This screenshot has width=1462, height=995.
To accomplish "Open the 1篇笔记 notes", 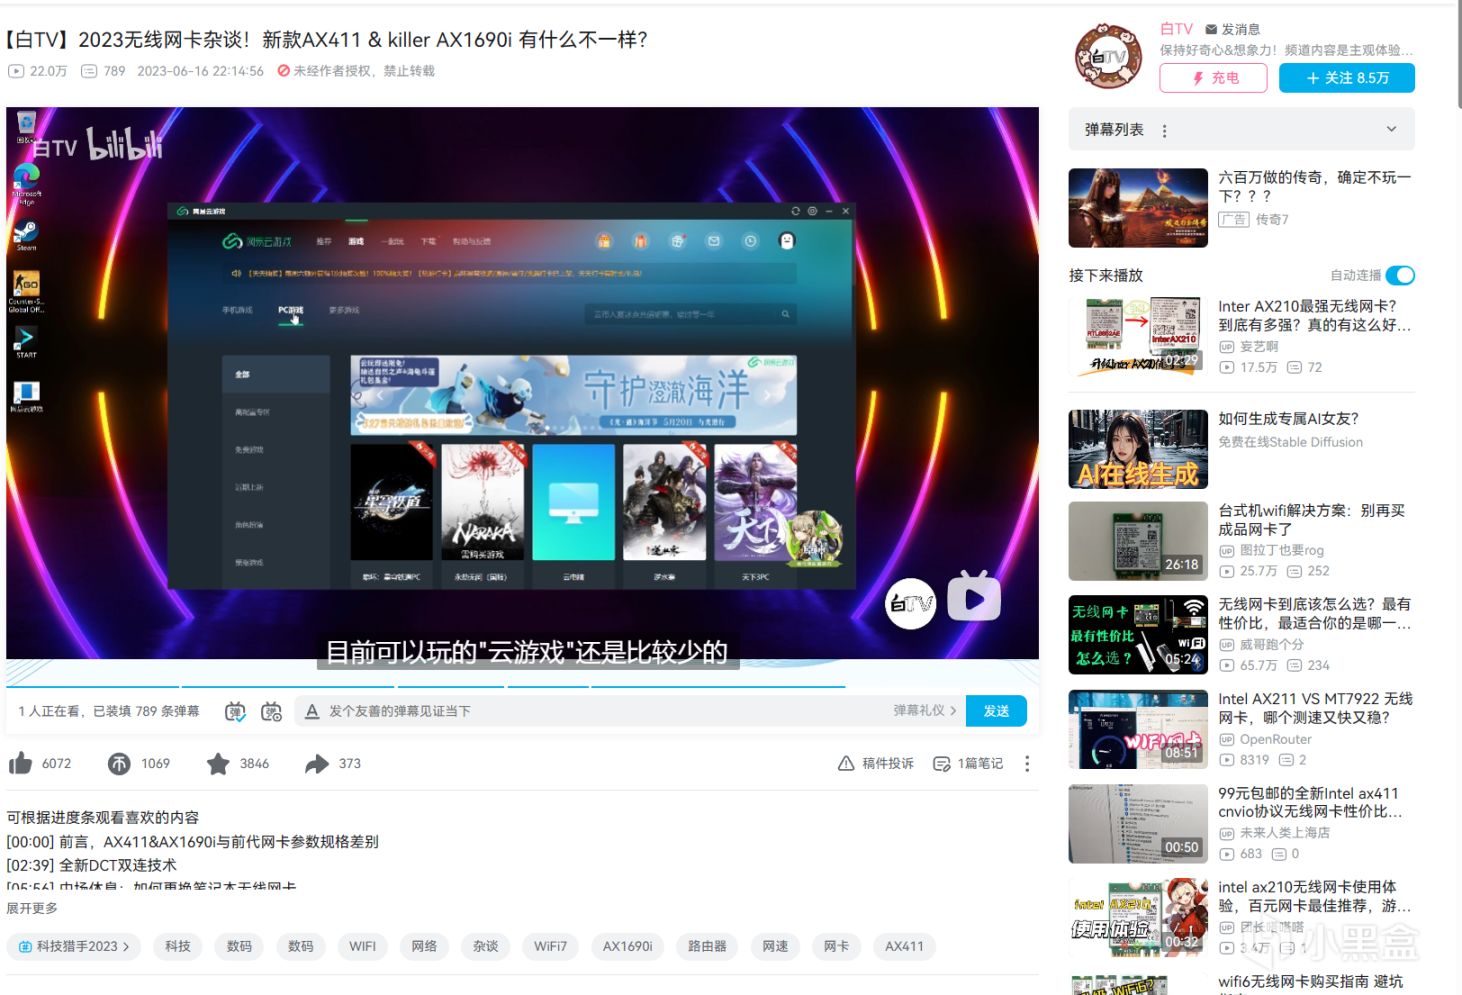I will (x=968, y=764).
